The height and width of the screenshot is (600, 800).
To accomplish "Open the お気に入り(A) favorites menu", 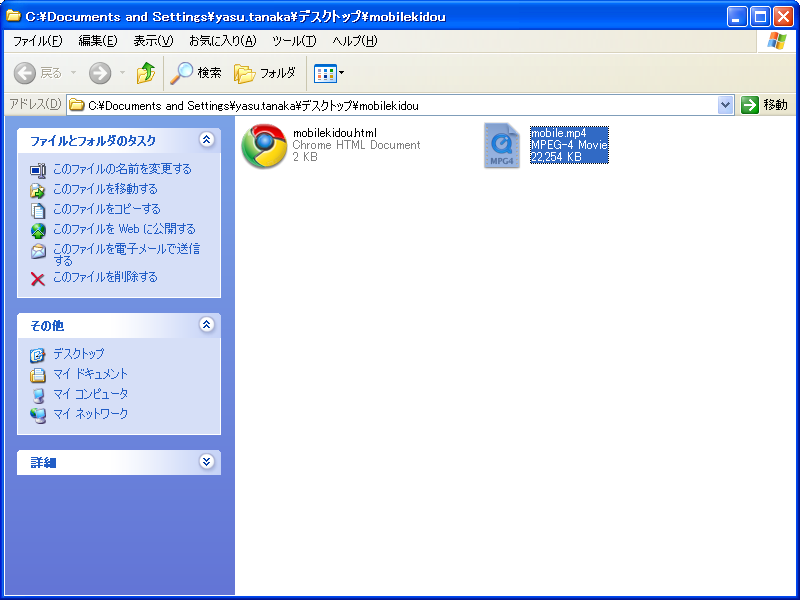I will click(x=222, y=41).
